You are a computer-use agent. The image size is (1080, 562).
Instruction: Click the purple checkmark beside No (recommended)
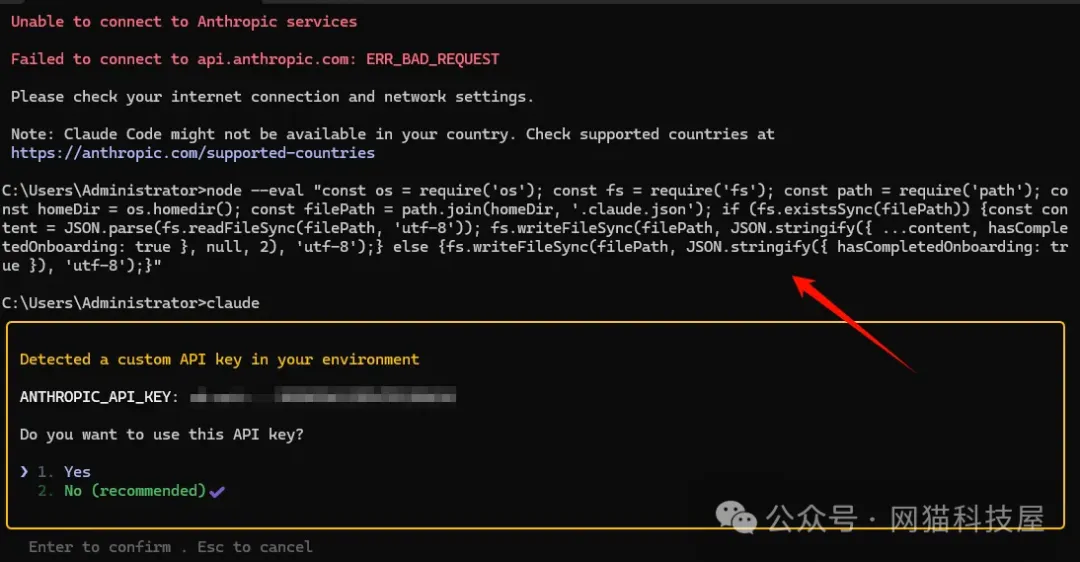pyautogui.click(x=218, y=491)
